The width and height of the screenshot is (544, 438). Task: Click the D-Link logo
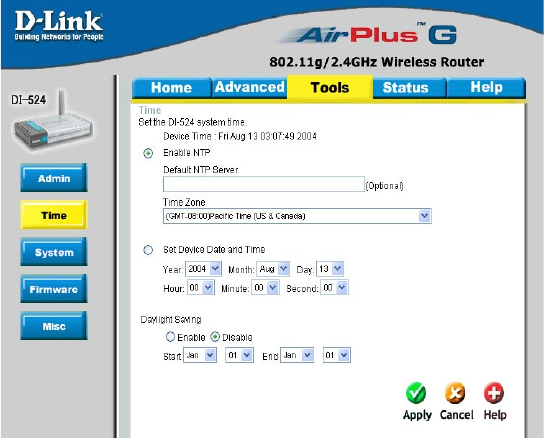tap(59, 25)
